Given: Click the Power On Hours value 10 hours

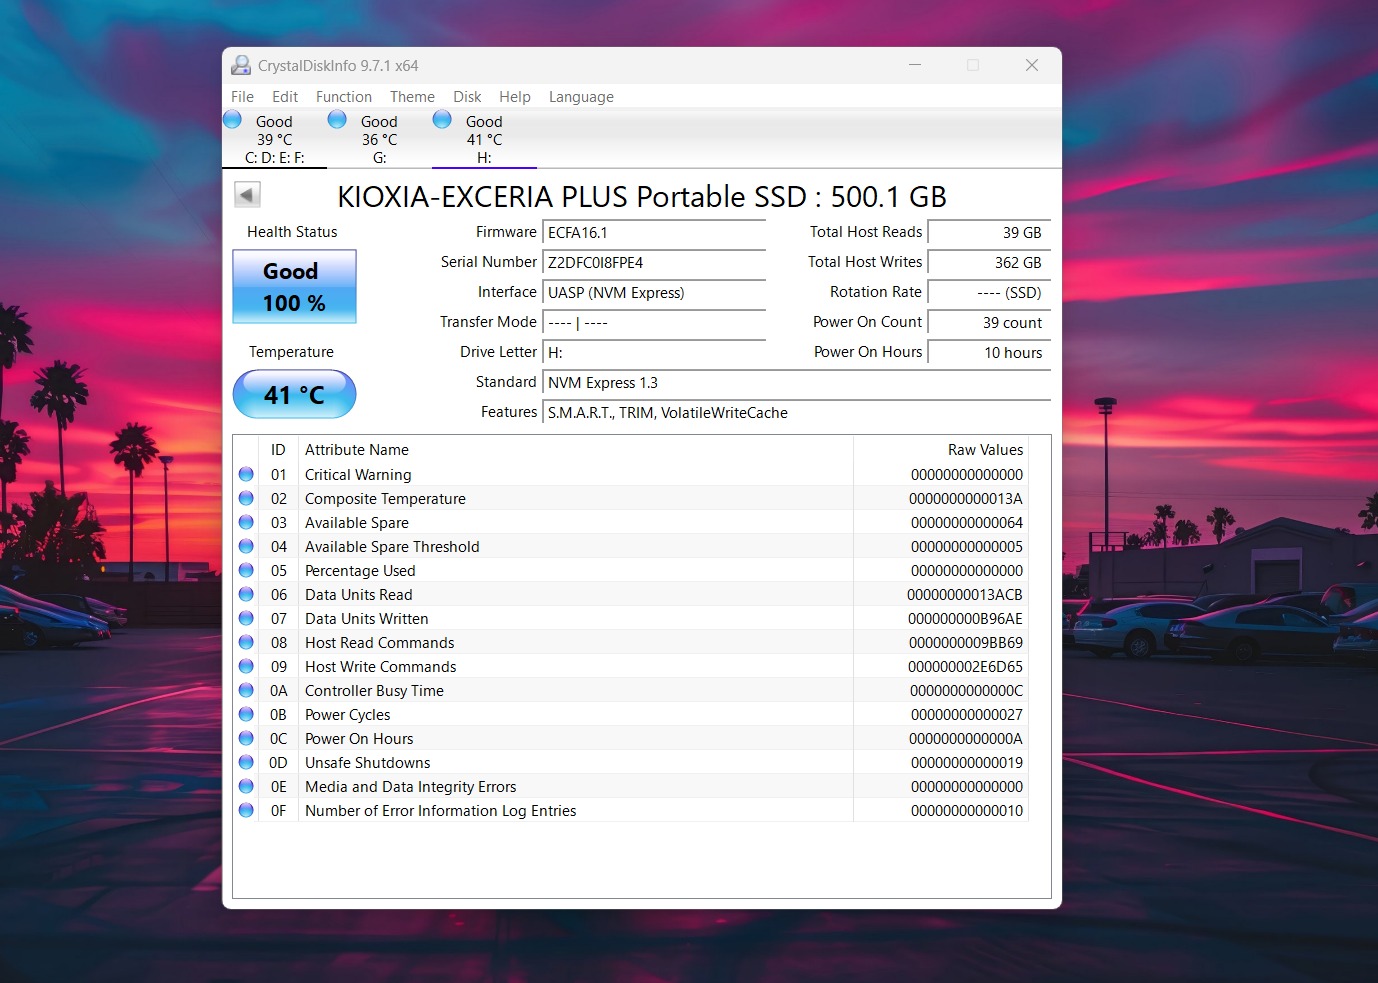Looking at the screenshot, I should (989, 352).
